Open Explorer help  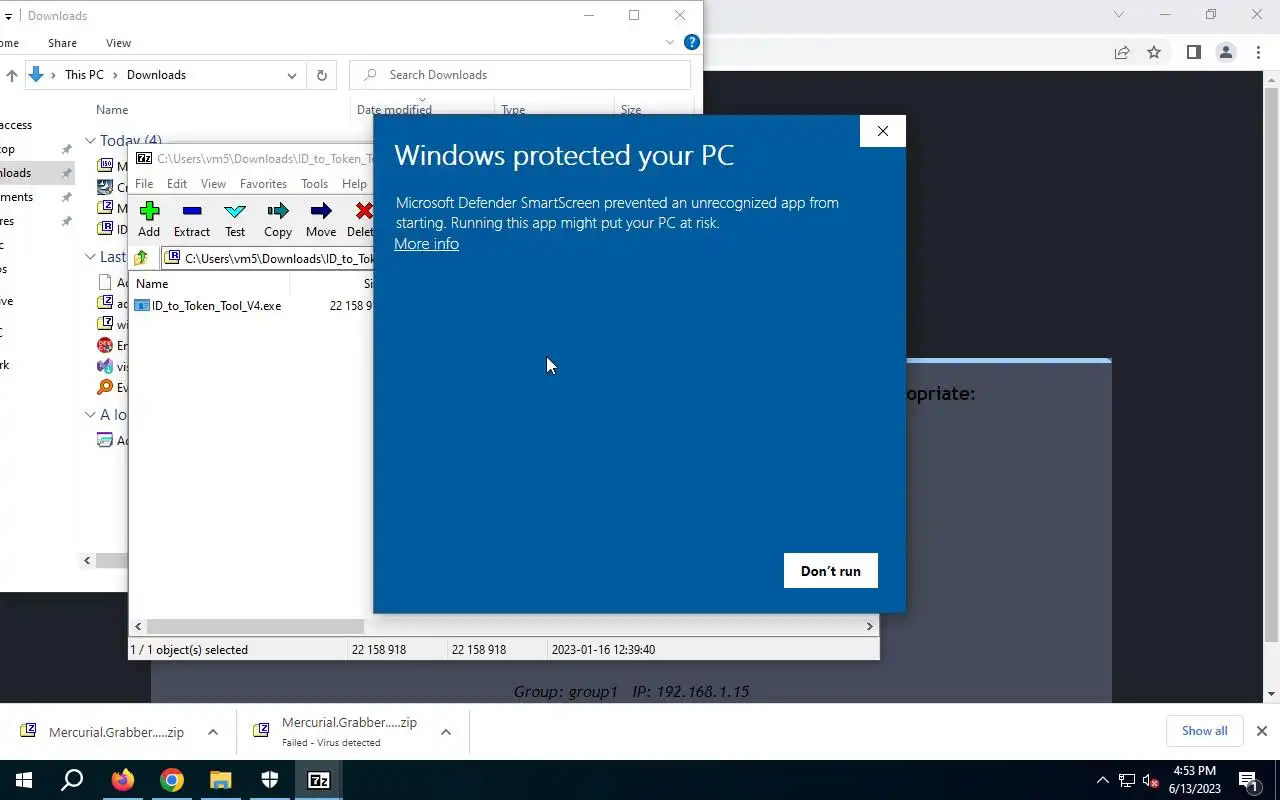tap(691, 43)
